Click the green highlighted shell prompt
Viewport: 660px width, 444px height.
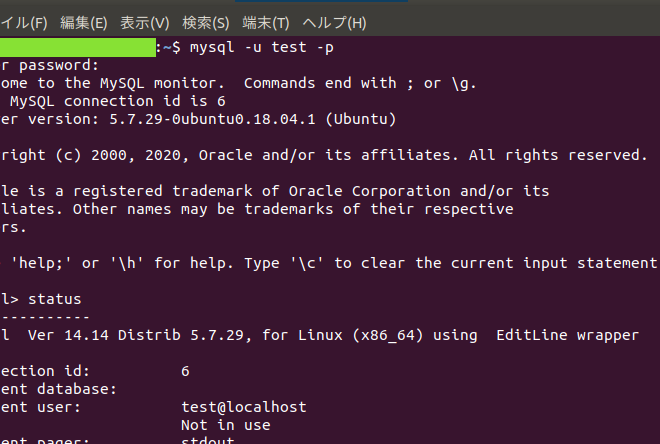click(x=78, y=47)
